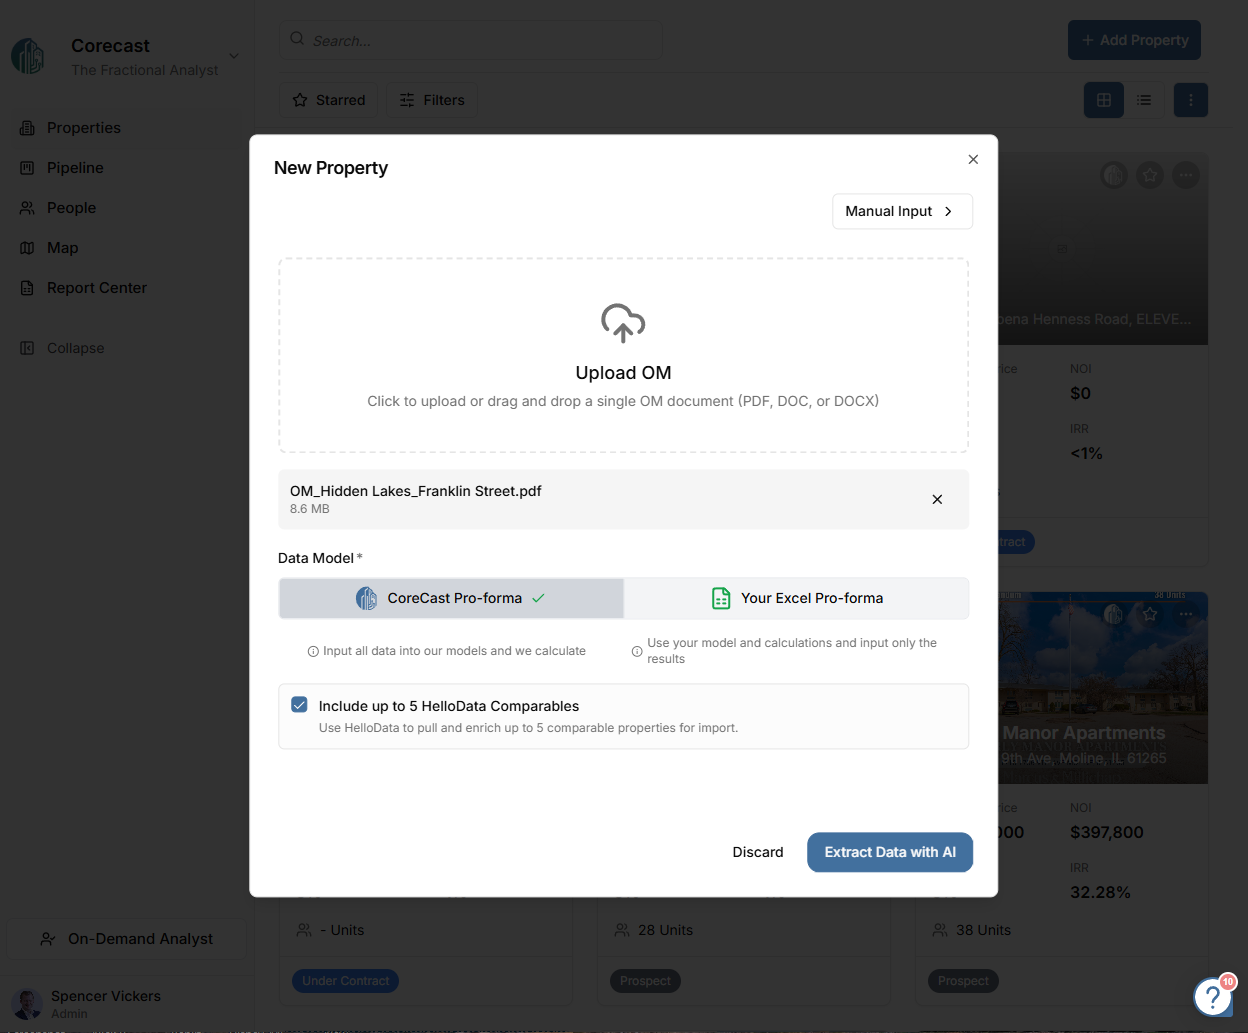1248x1033 pixels.
Task: Click the Report Center document icon
Action: click(27, 288)
